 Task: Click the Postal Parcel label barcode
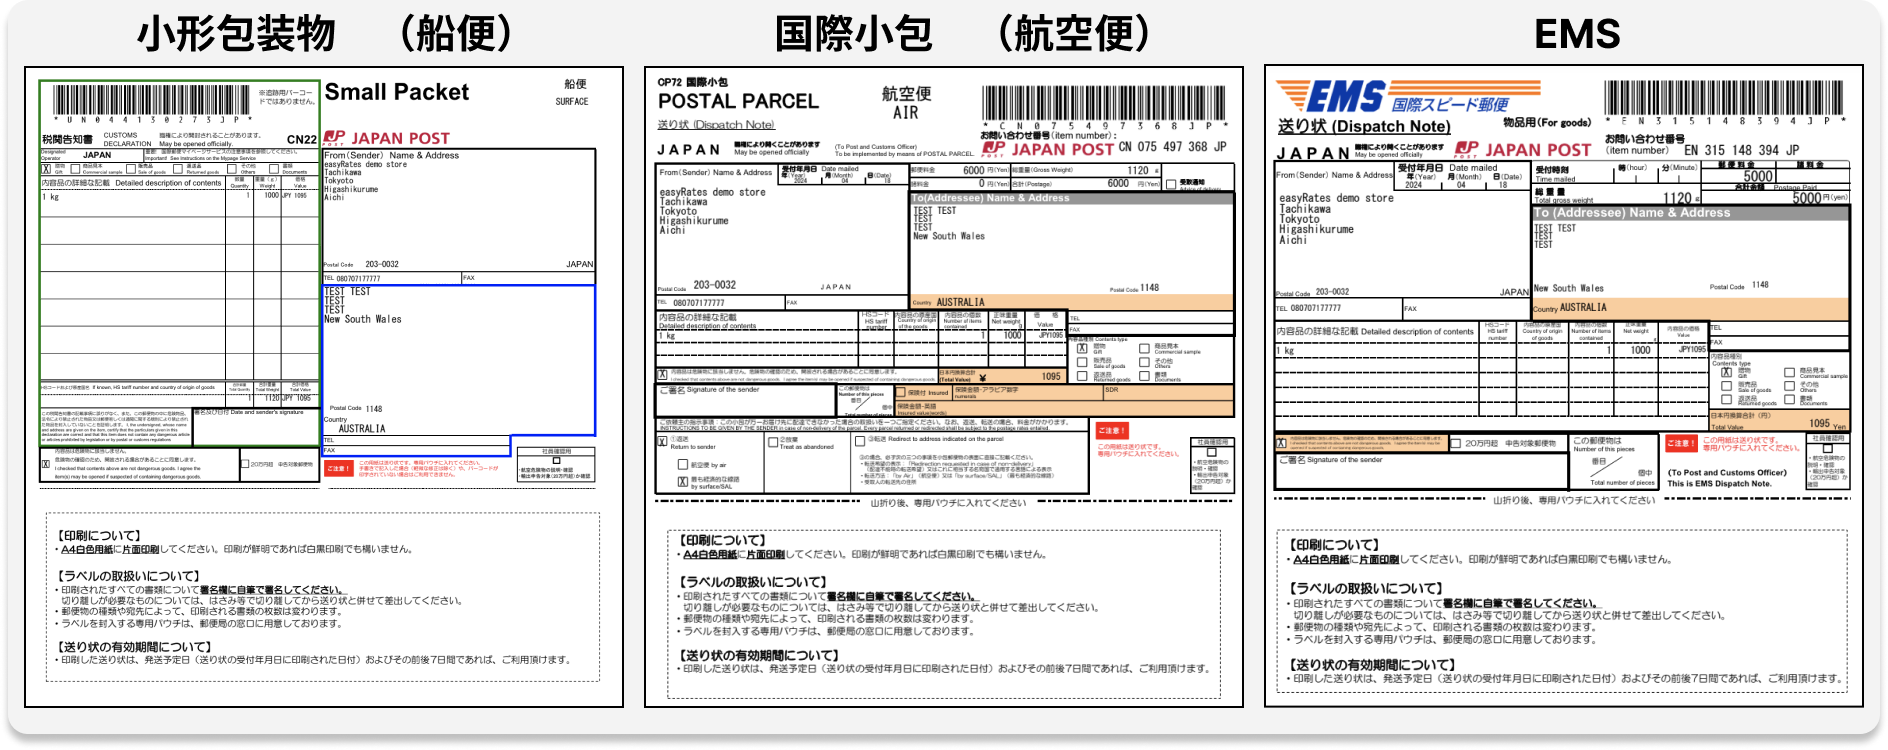point(1103,104)
